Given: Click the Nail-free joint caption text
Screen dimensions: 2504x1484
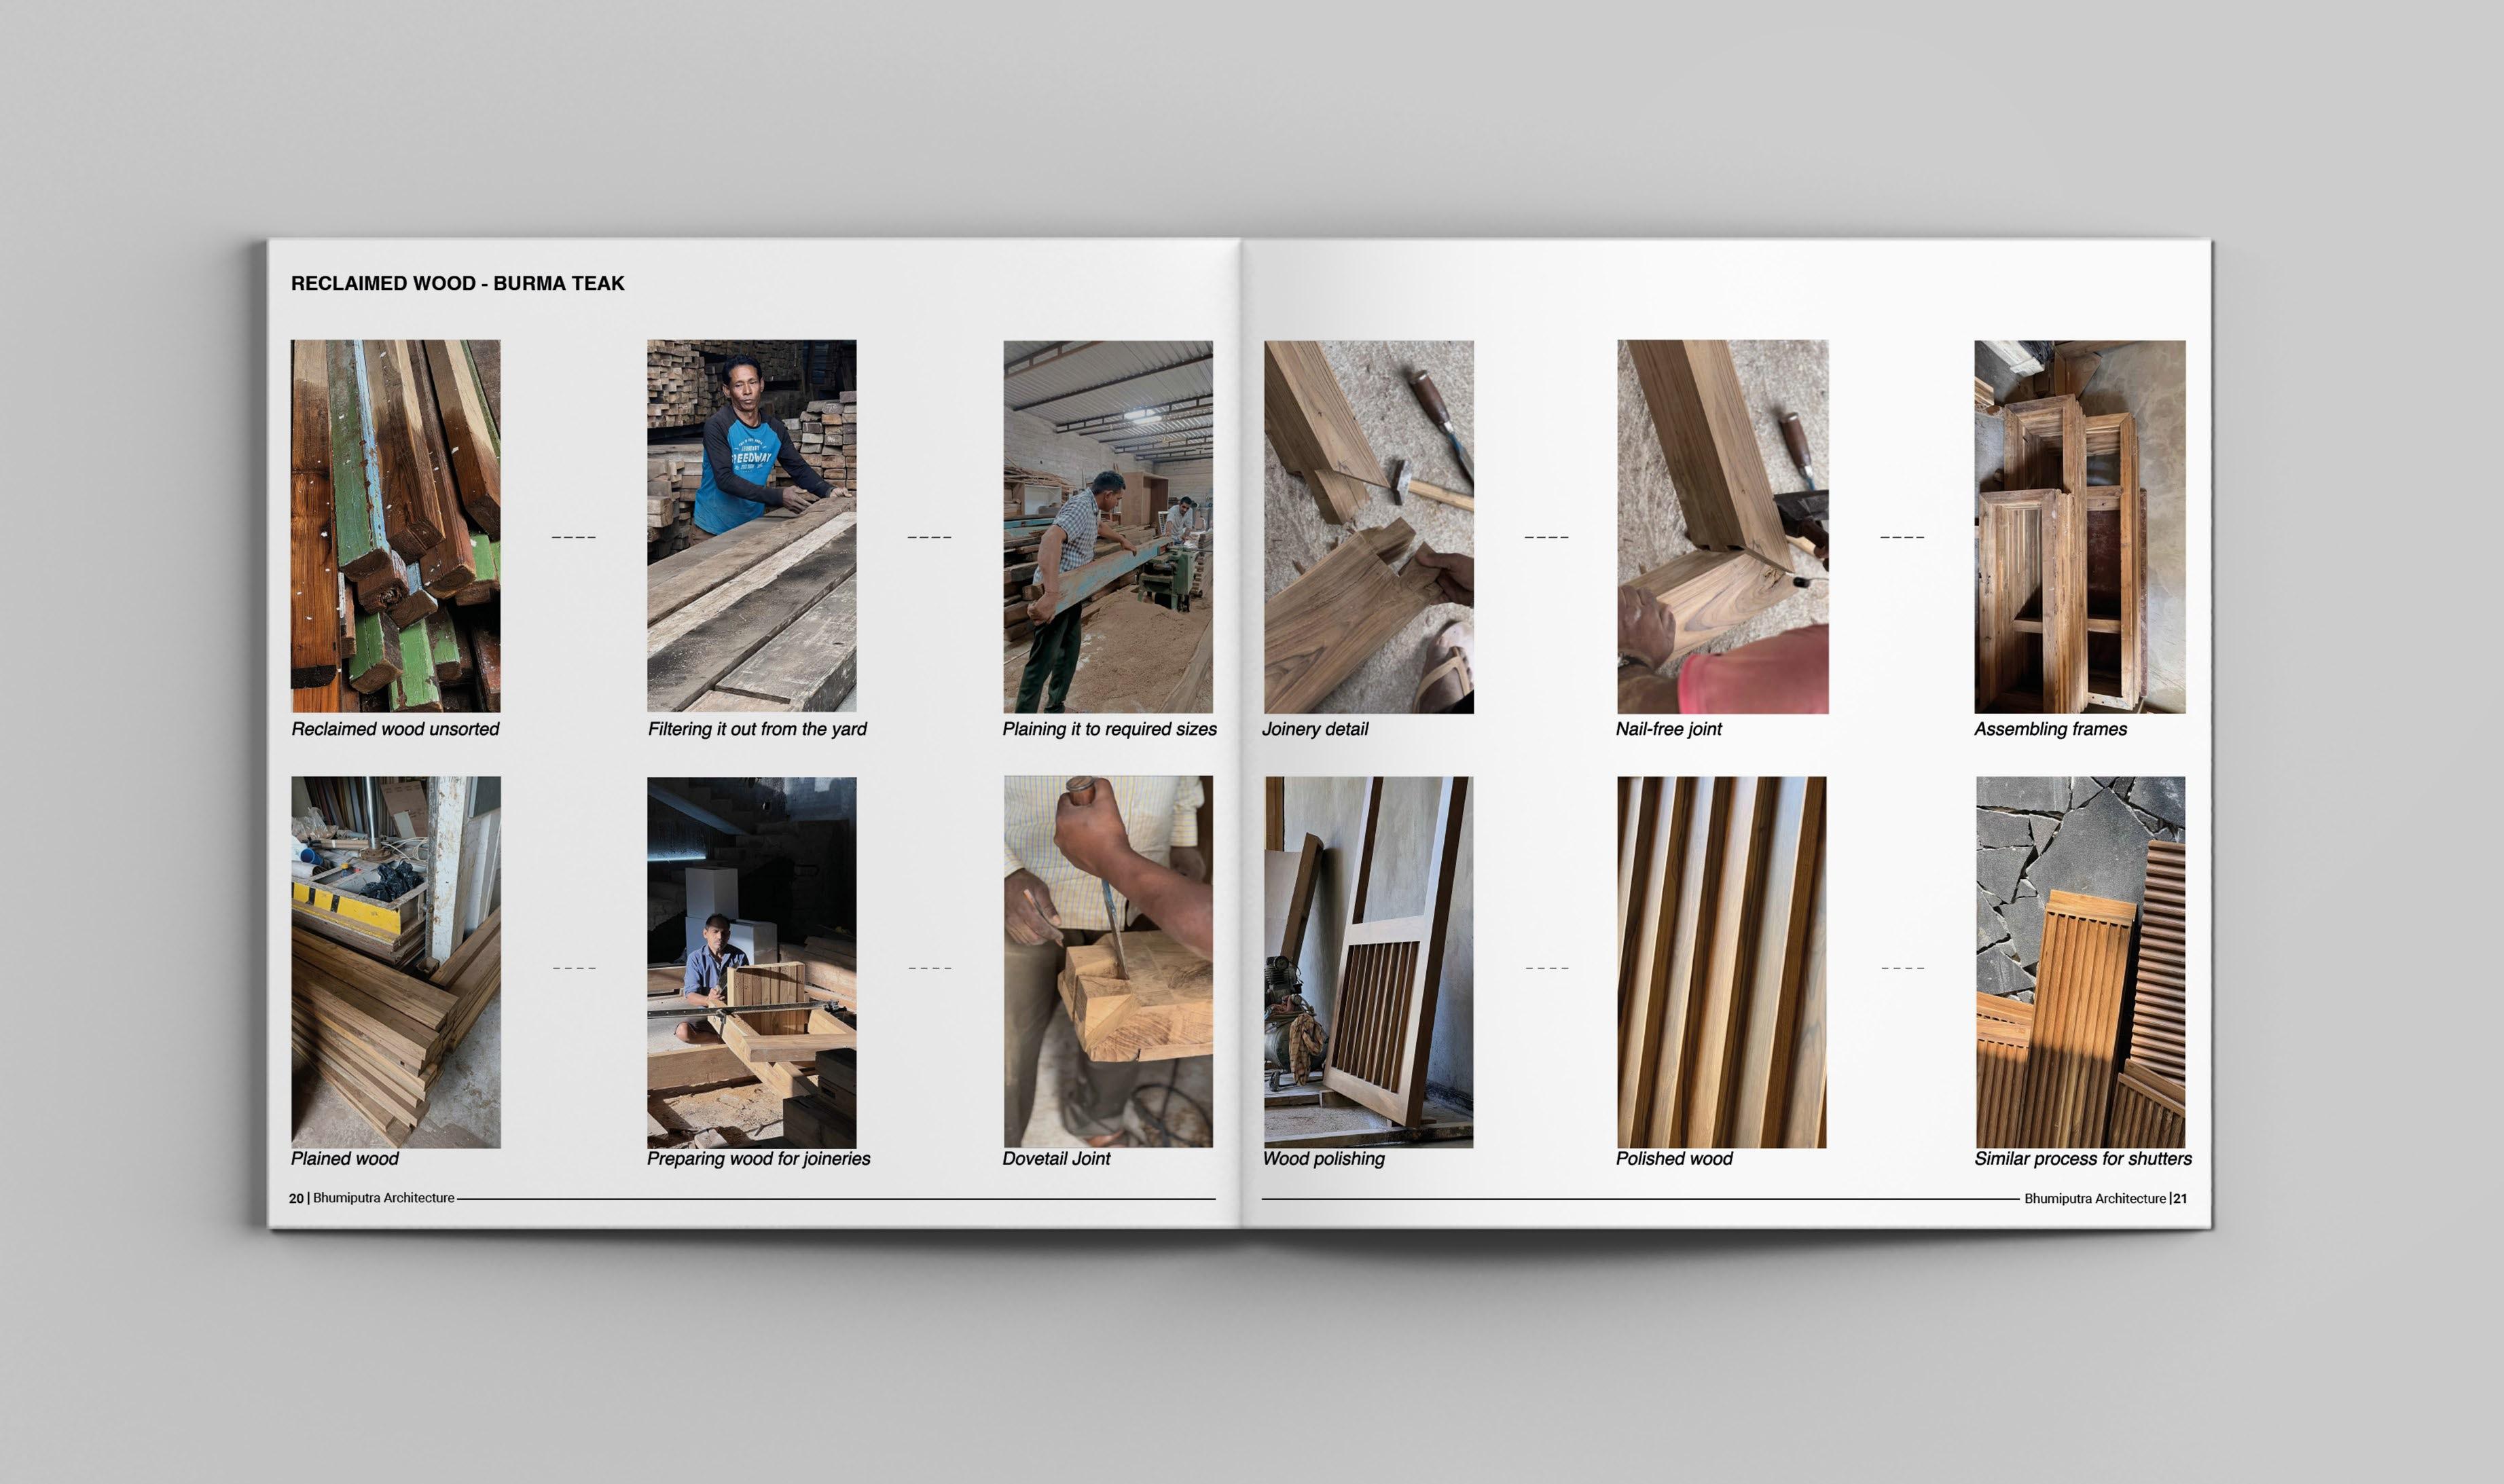Looking at the screenshot, I should coord(1668,730).
